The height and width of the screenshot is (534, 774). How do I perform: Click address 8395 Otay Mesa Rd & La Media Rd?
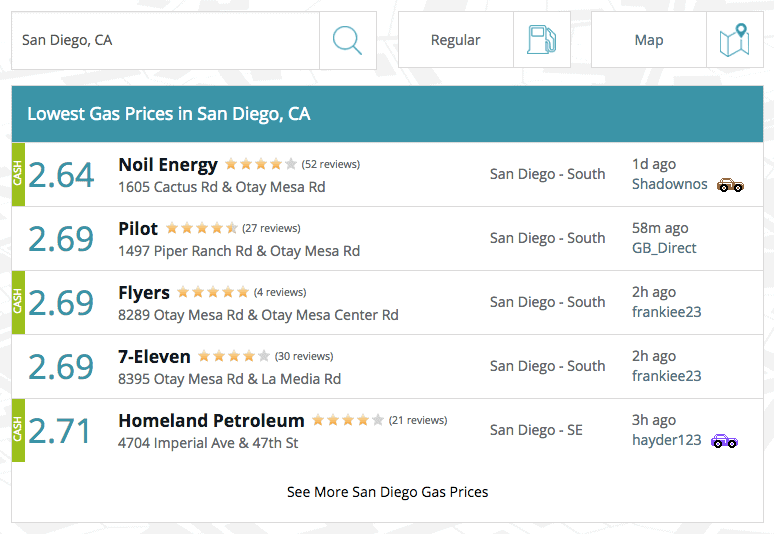pos(230,379)
